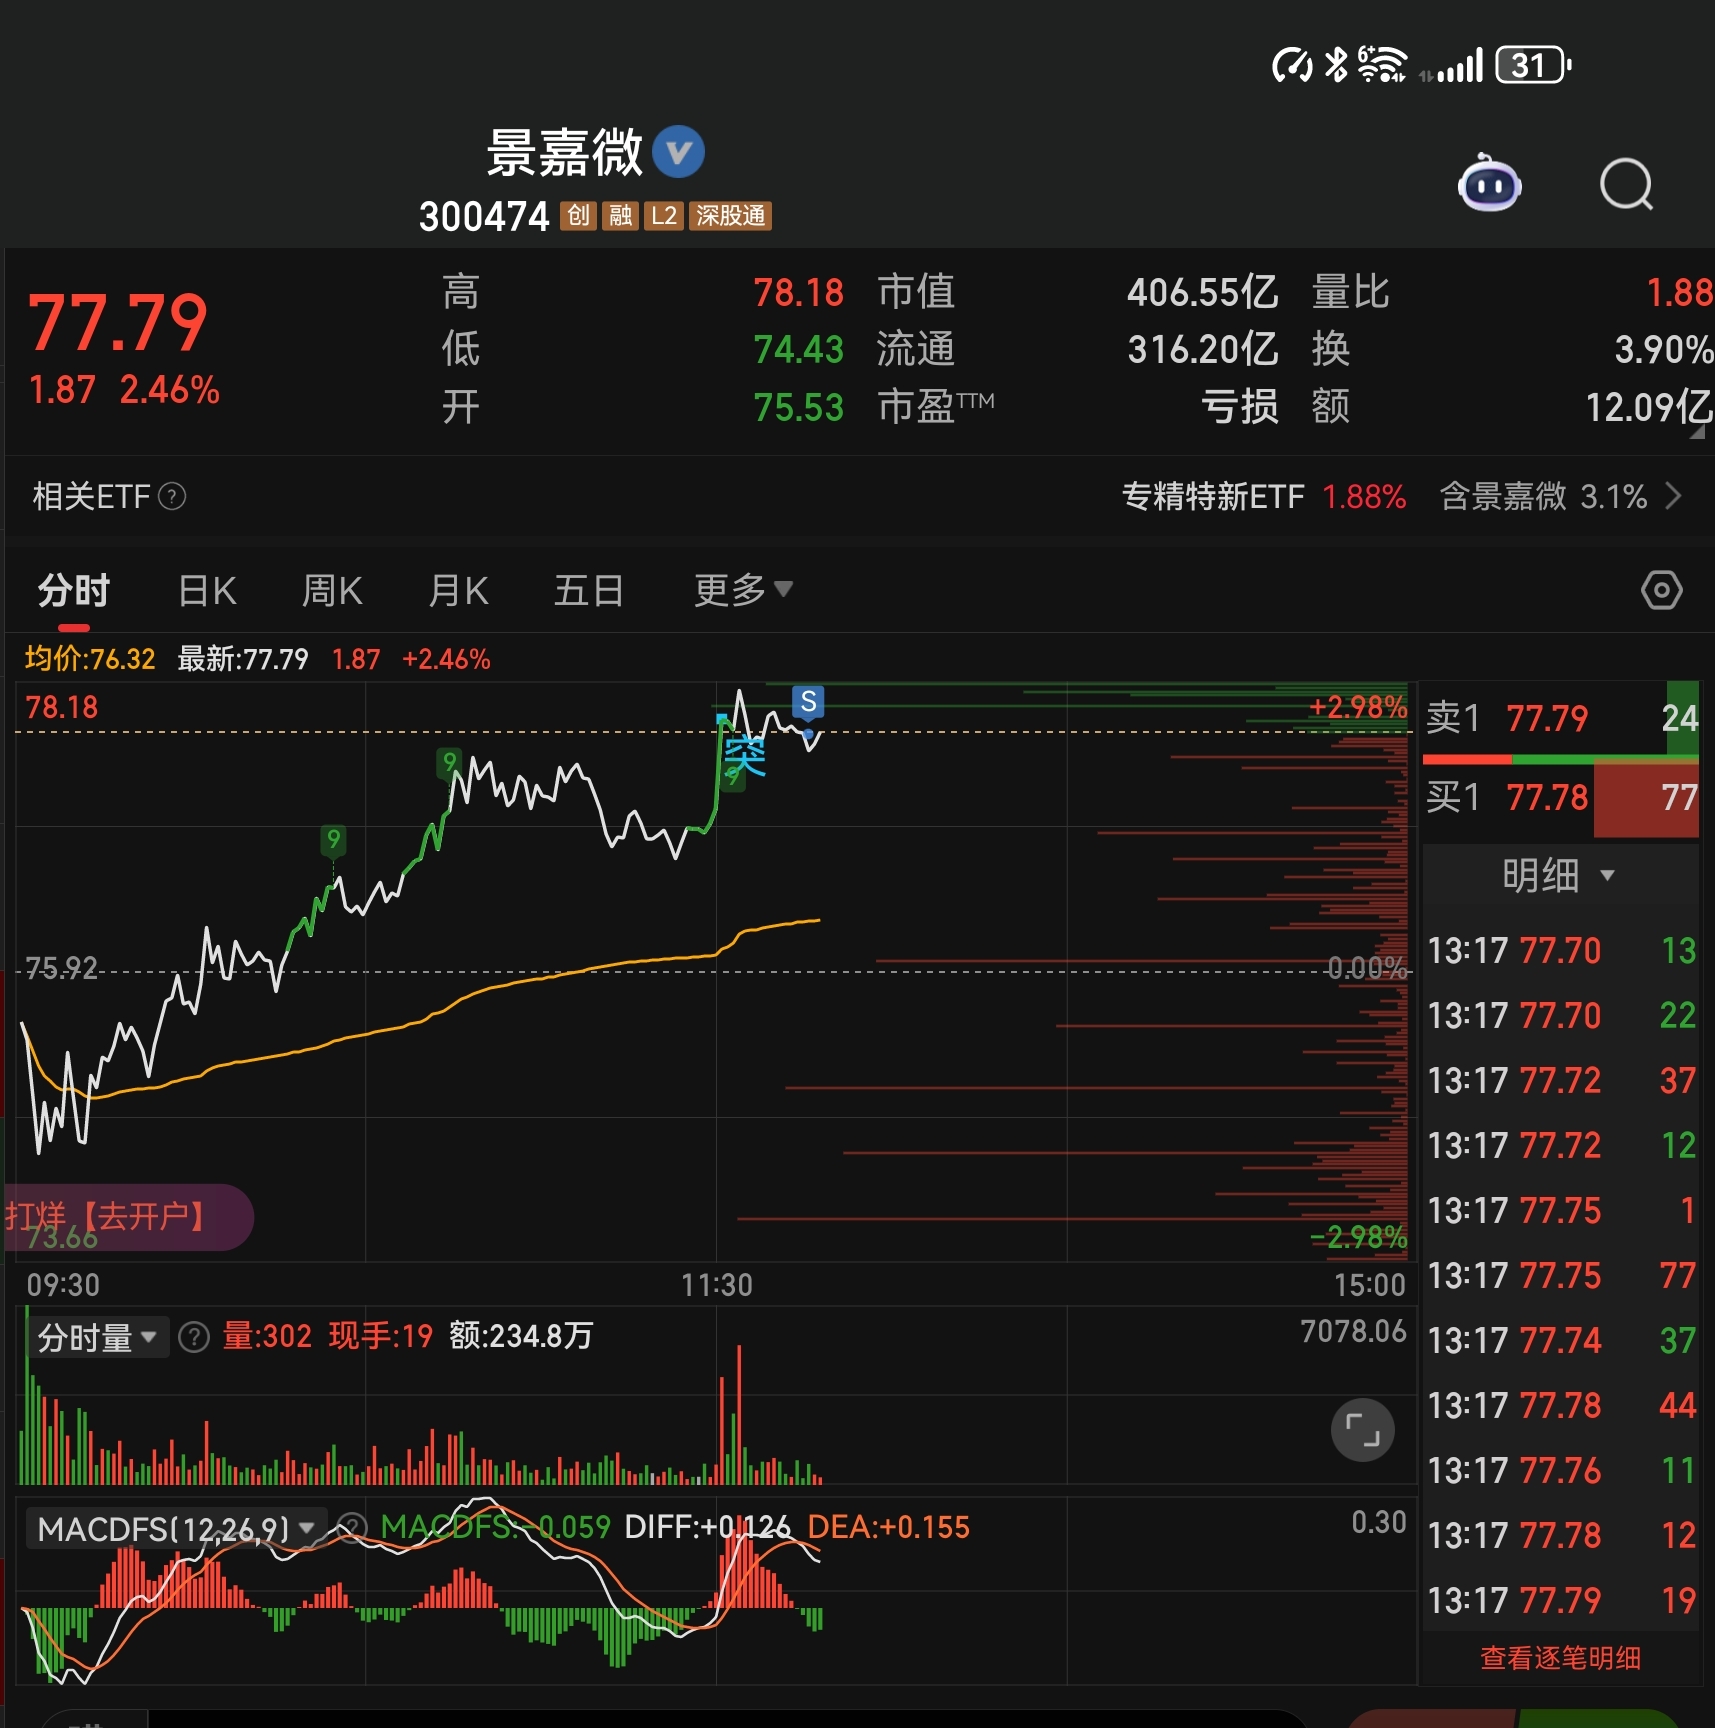1715x1728 pixels.
Task: Tap the current price 77.79 headline
Action: [118, 323]
